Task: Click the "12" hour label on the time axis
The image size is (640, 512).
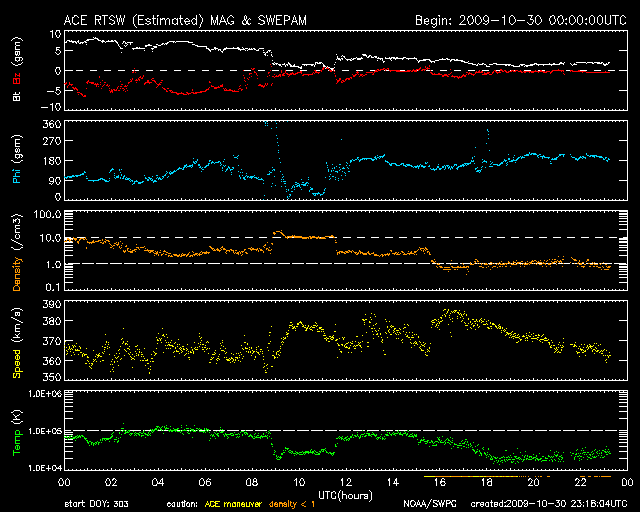Action: [x=346, y=483]
